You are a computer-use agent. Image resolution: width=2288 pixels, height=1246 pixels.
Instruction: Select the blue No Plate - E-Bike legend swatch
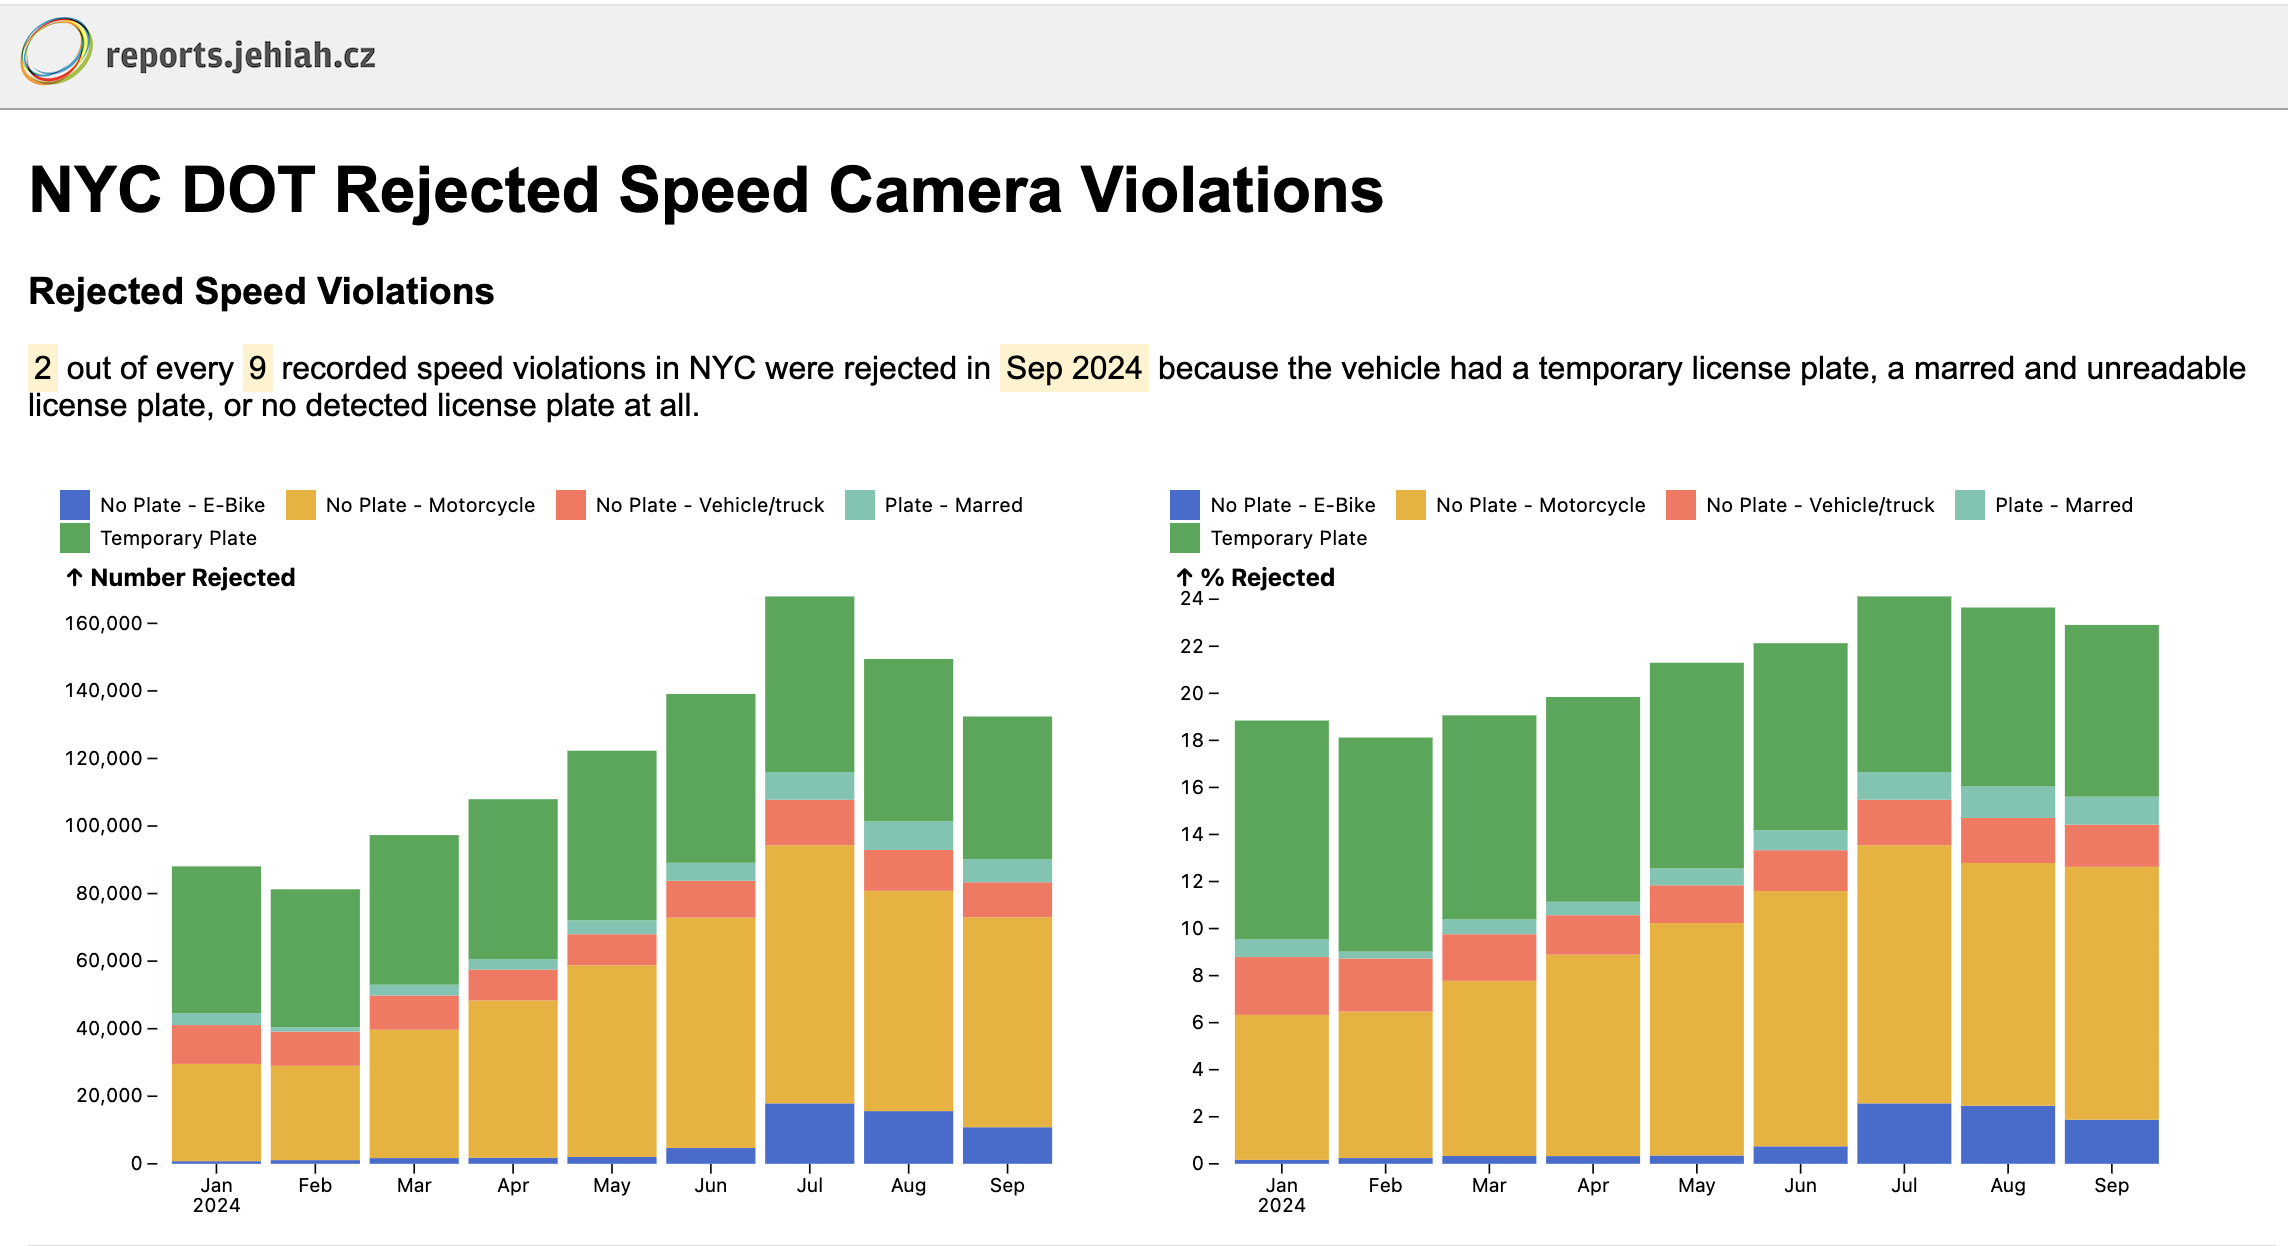[x=74, y=504]
